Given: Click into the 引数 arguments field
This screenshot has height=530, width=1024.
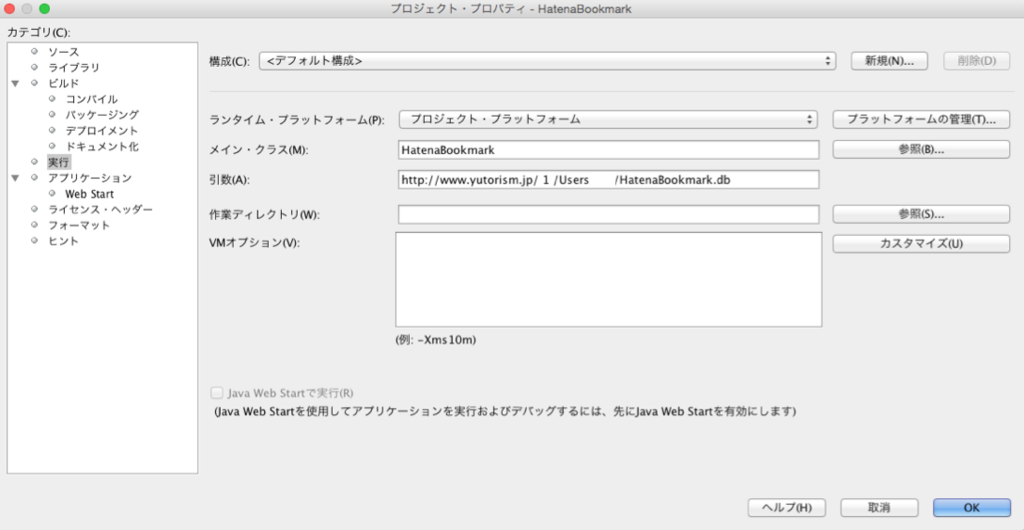Looking at the screenshot, I should 608,179.
